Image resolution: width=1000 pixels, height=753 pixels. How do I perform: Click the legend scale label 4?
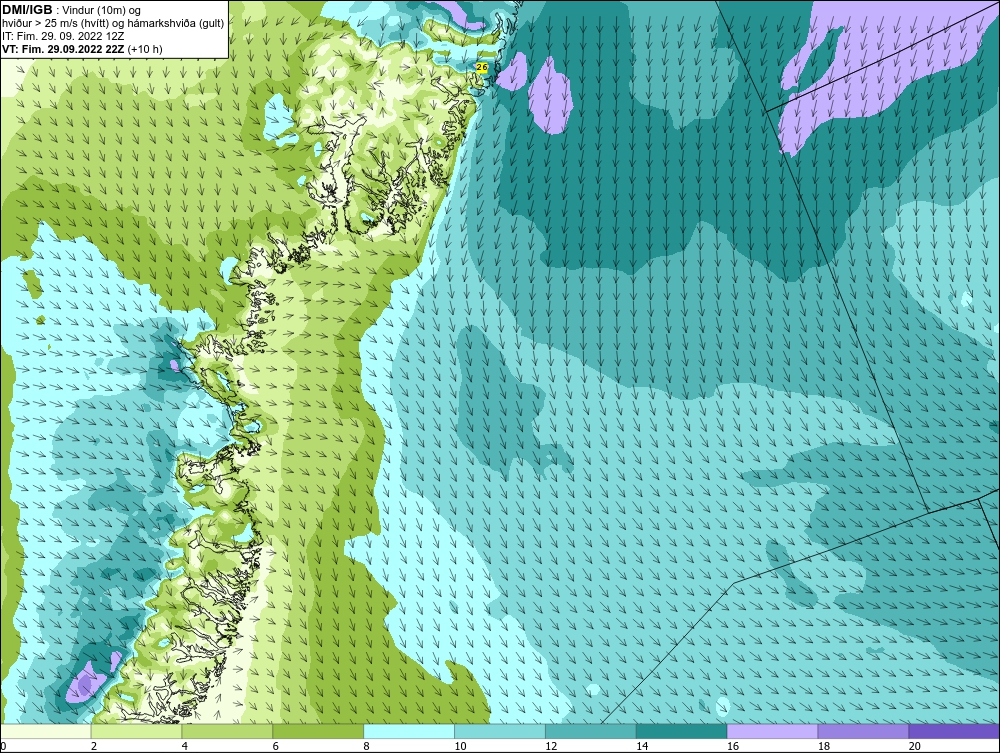[x=185, y=746]
